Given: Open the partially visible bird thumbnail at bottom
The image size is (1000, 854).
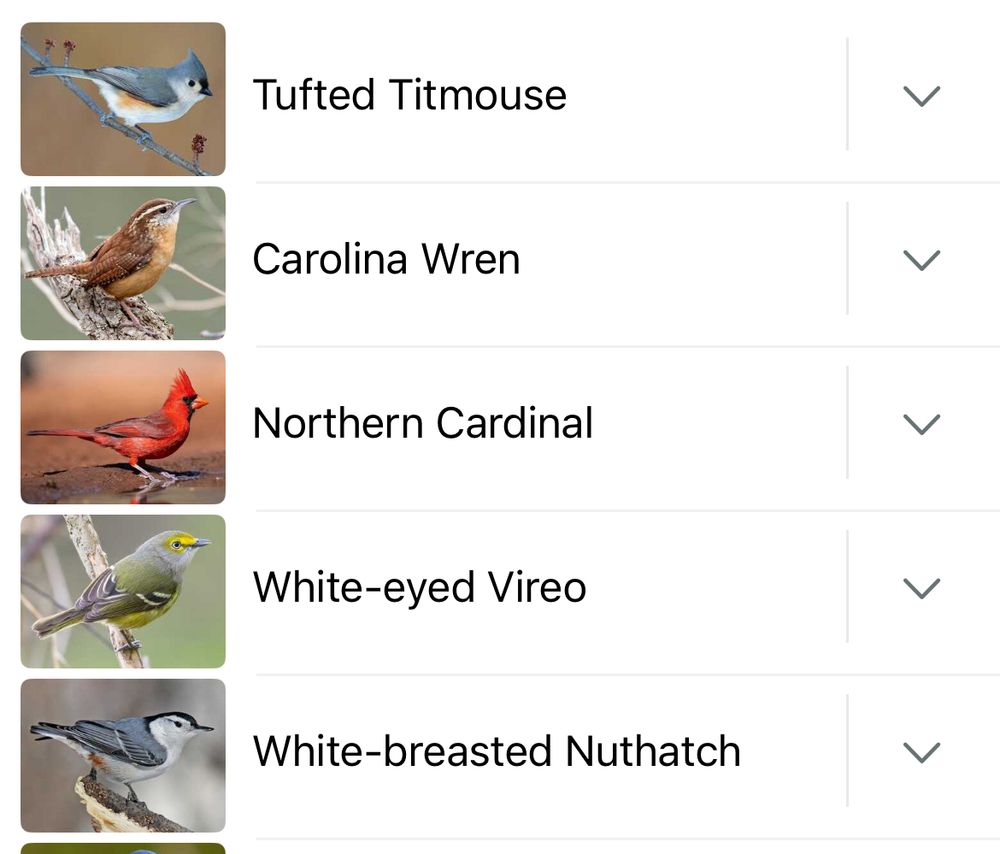Looking at the screenshot, I should click(x=123, y=848).
